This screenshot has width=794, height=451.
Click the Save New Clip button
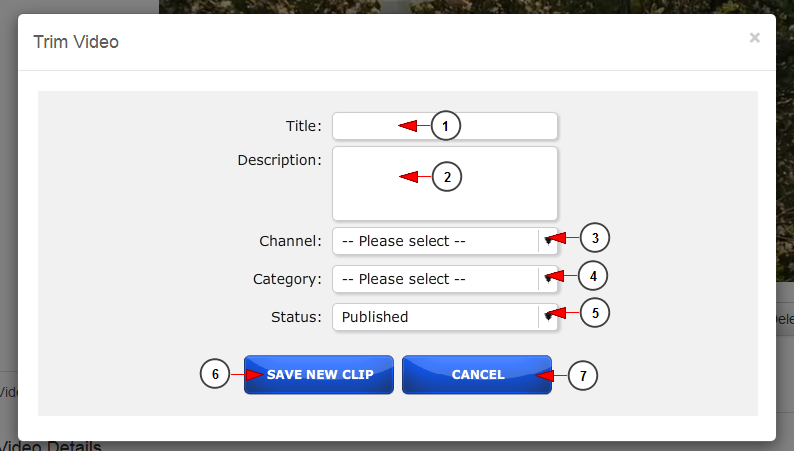point(319,375)
